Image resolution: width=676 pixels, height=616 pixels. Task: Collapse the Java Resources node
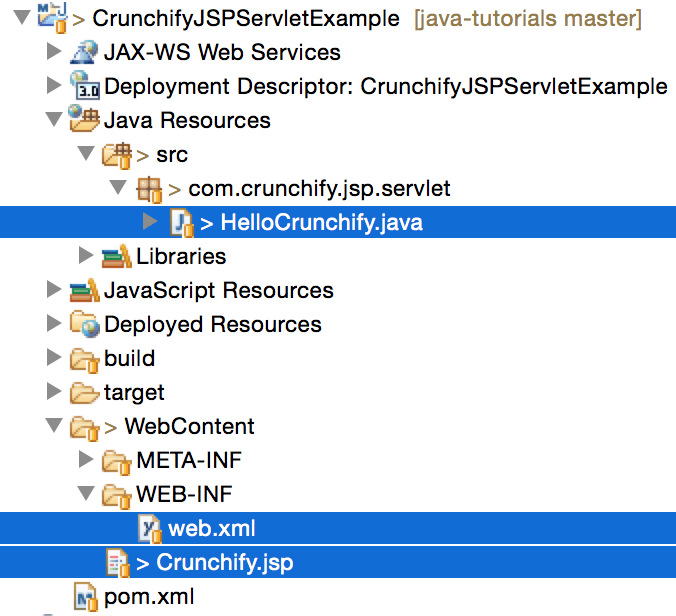point(53,121)
